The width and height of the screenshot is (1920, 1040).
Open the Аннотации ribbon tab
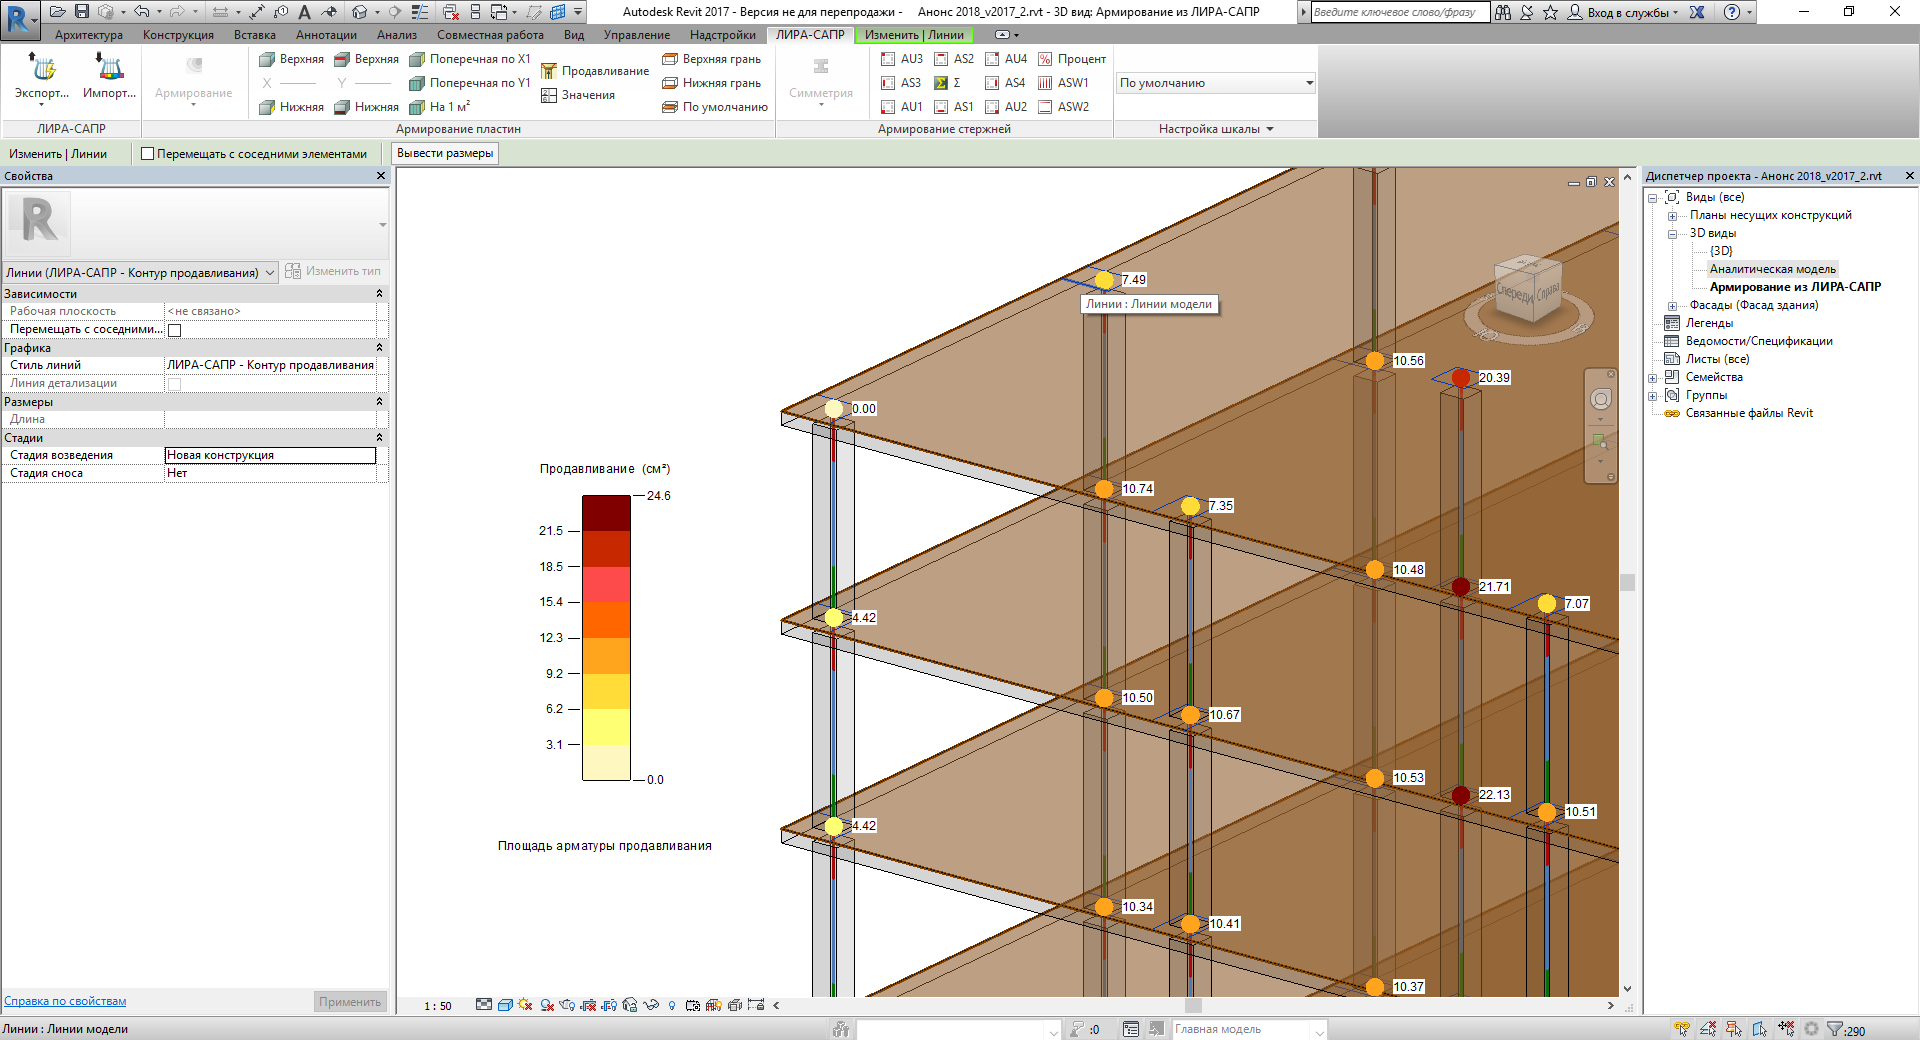(326, 35)
